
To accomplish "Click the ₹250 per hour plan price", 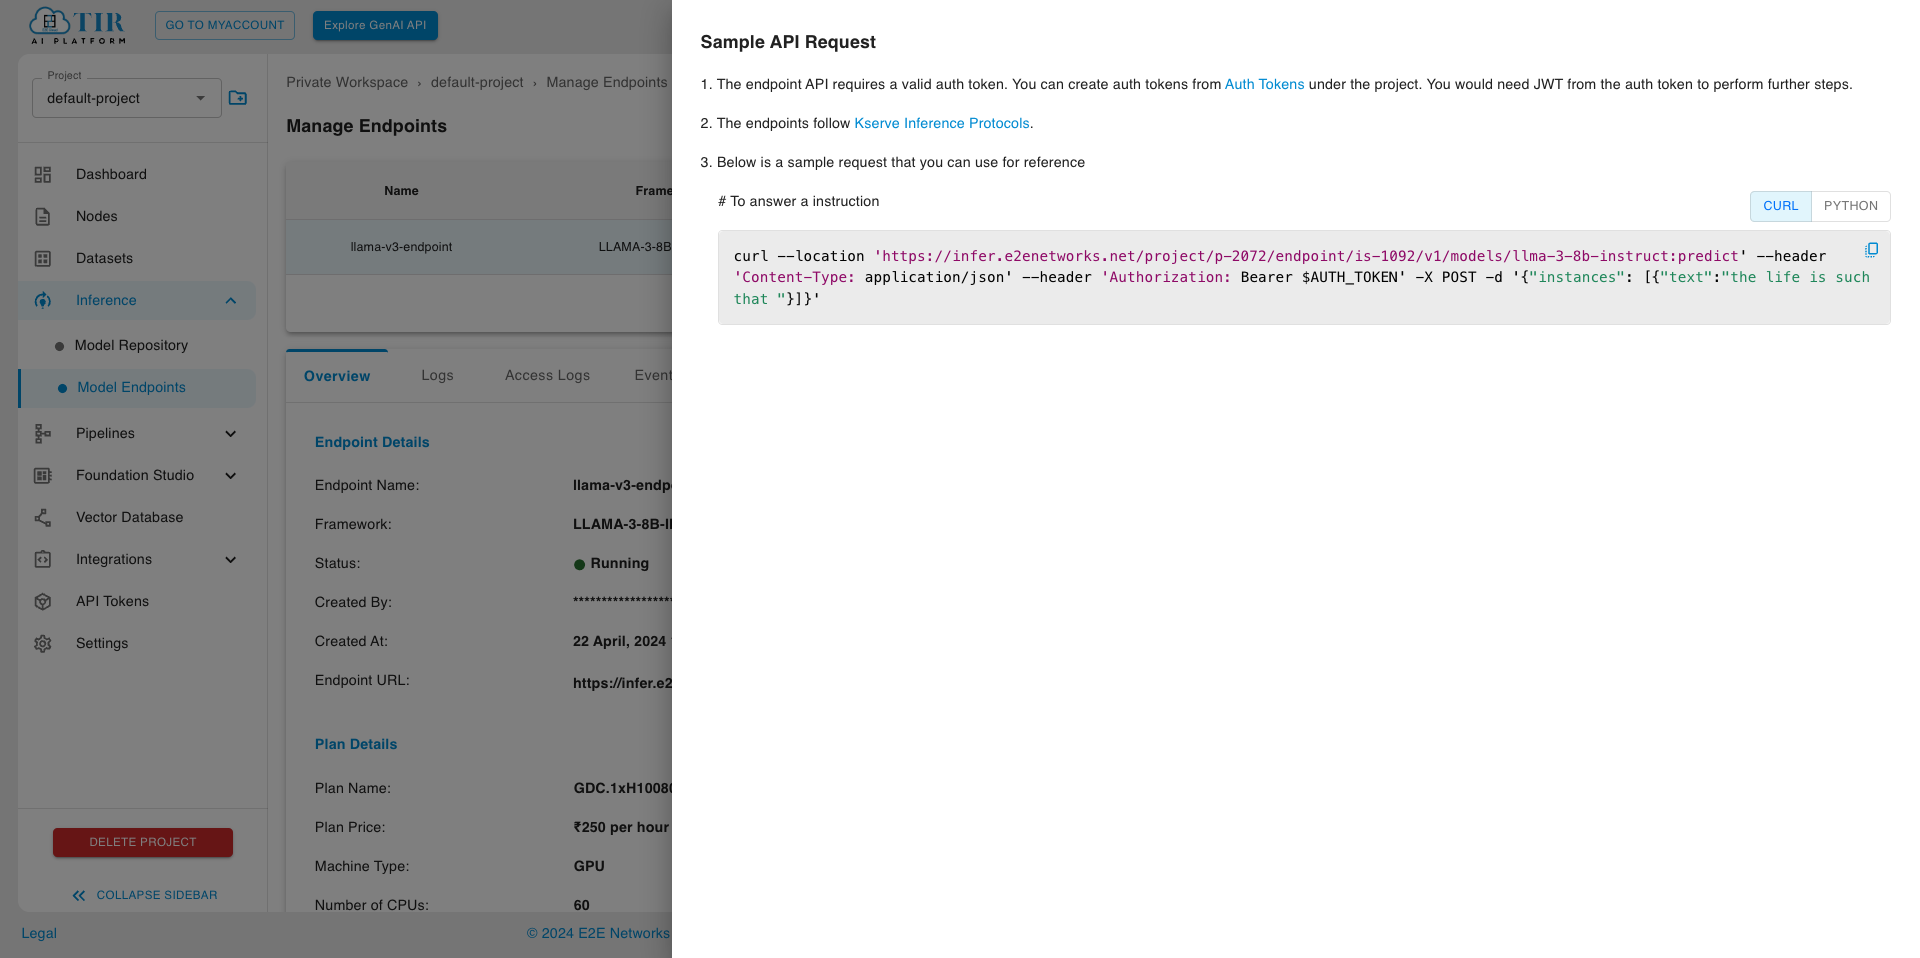I will click(621, 827).
